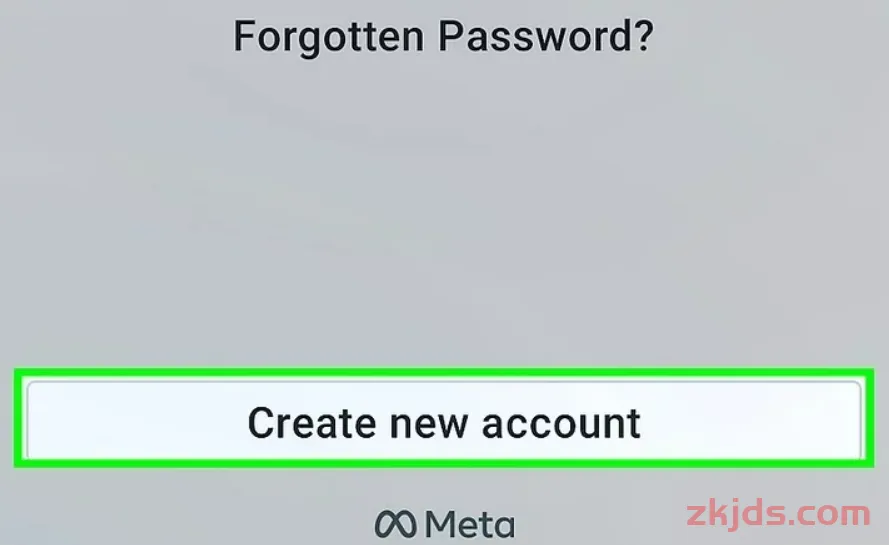Click the Meta infinity logo icon

[x=395, y=523]
